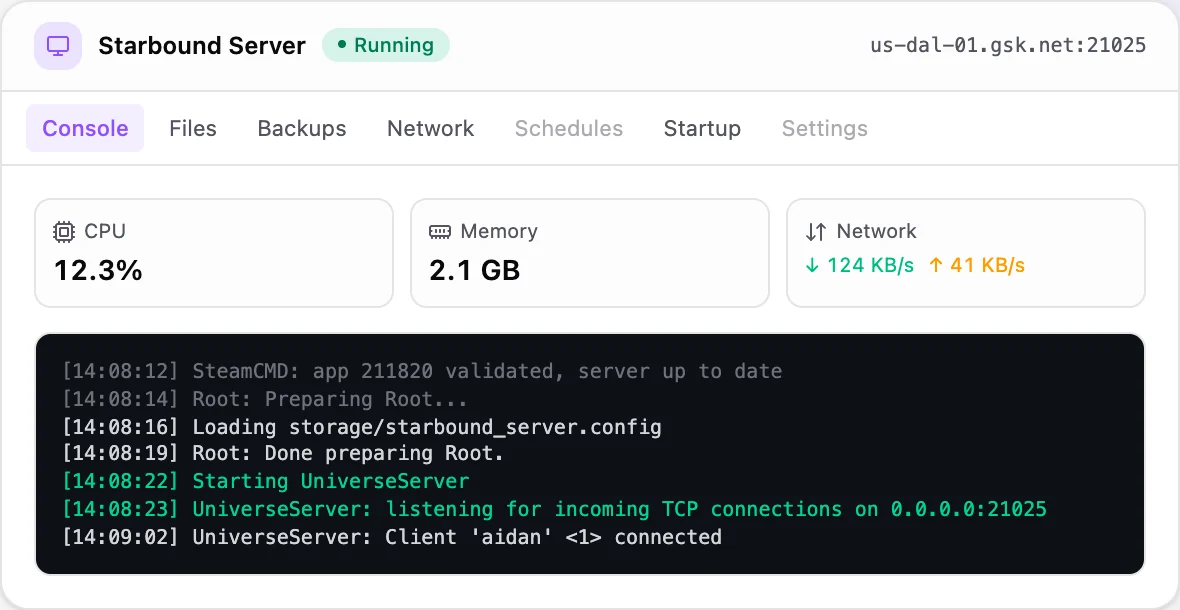Open the Startup tab
This screenshot has height=610, width=1180.
tap(702, 129)
